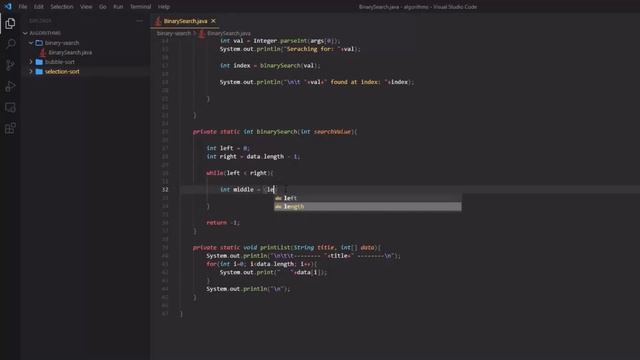
Task: Open the Source Control view
Action: [10, 65]
